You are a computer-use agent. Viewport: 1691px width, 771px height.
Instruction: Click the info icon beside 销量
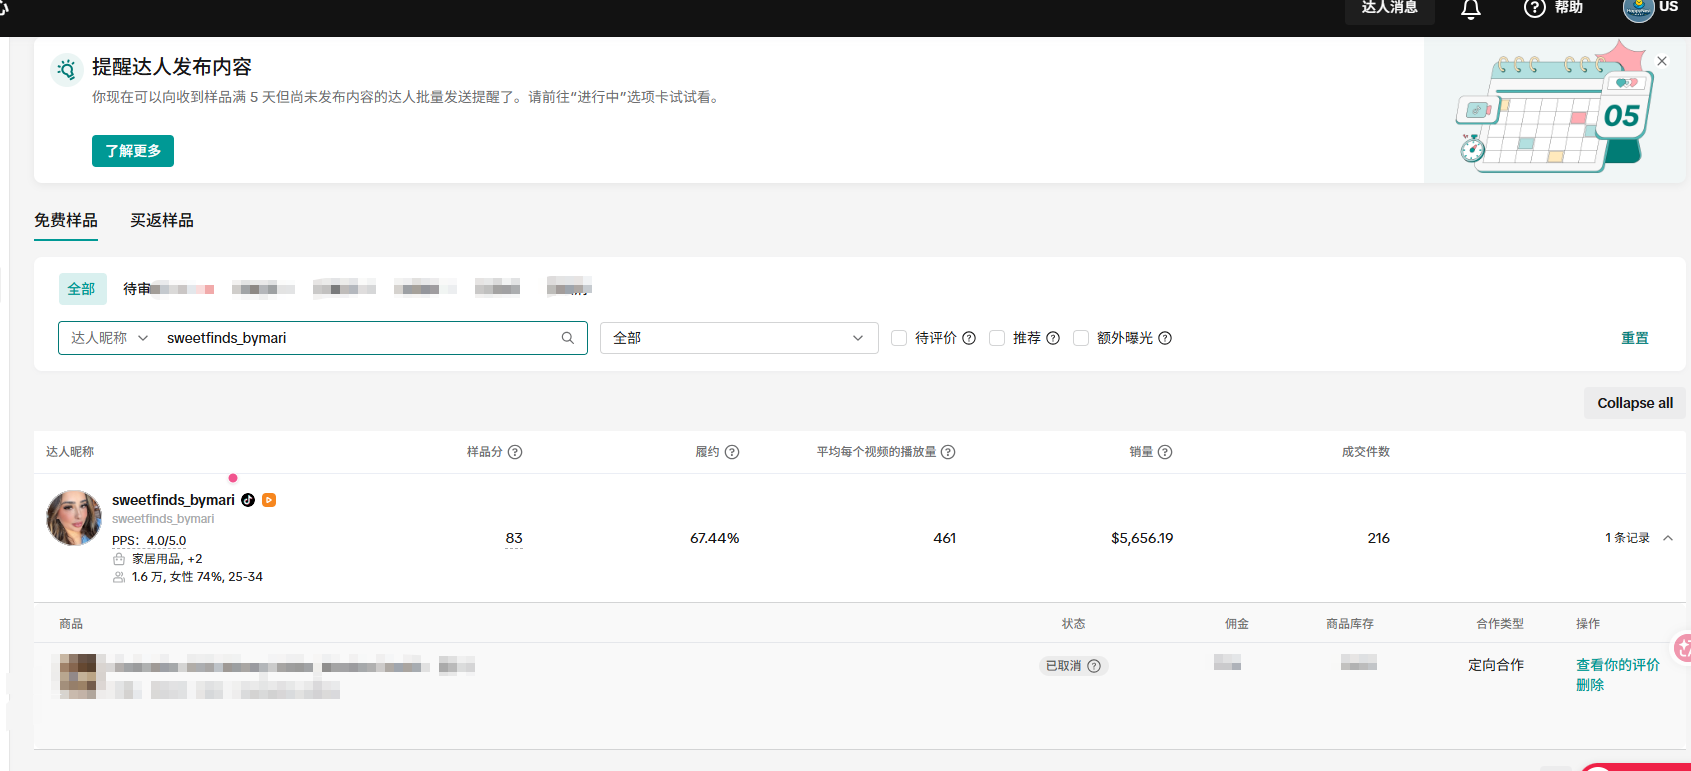click(1165, 452)
